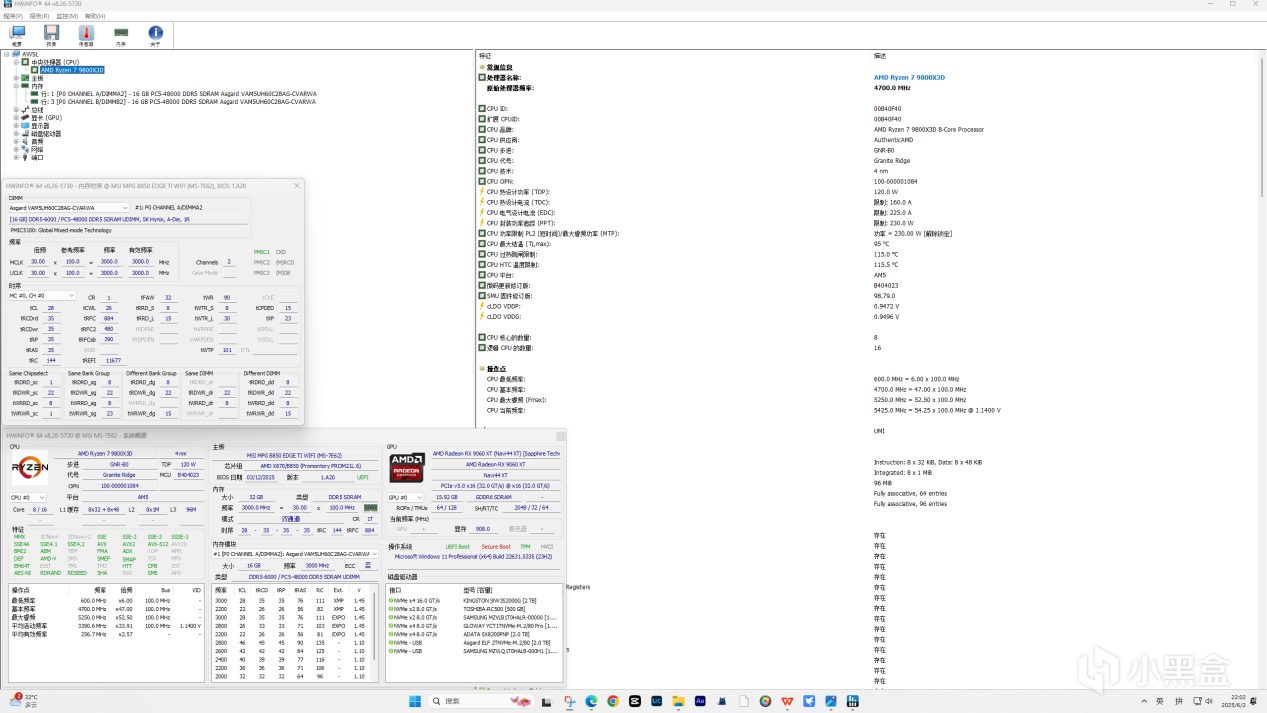The image size is (1267, 713).
Task: Click the taskbar search box
Action: click(x=484, y=701)
